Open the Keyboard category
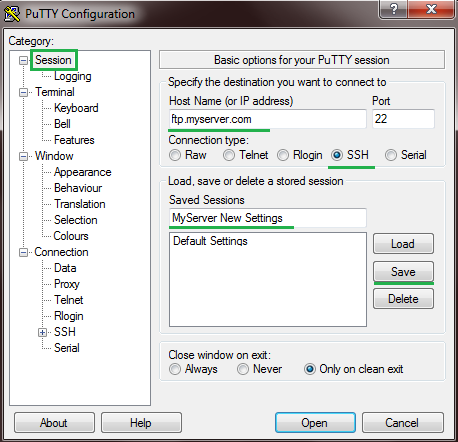 point(76,108)
